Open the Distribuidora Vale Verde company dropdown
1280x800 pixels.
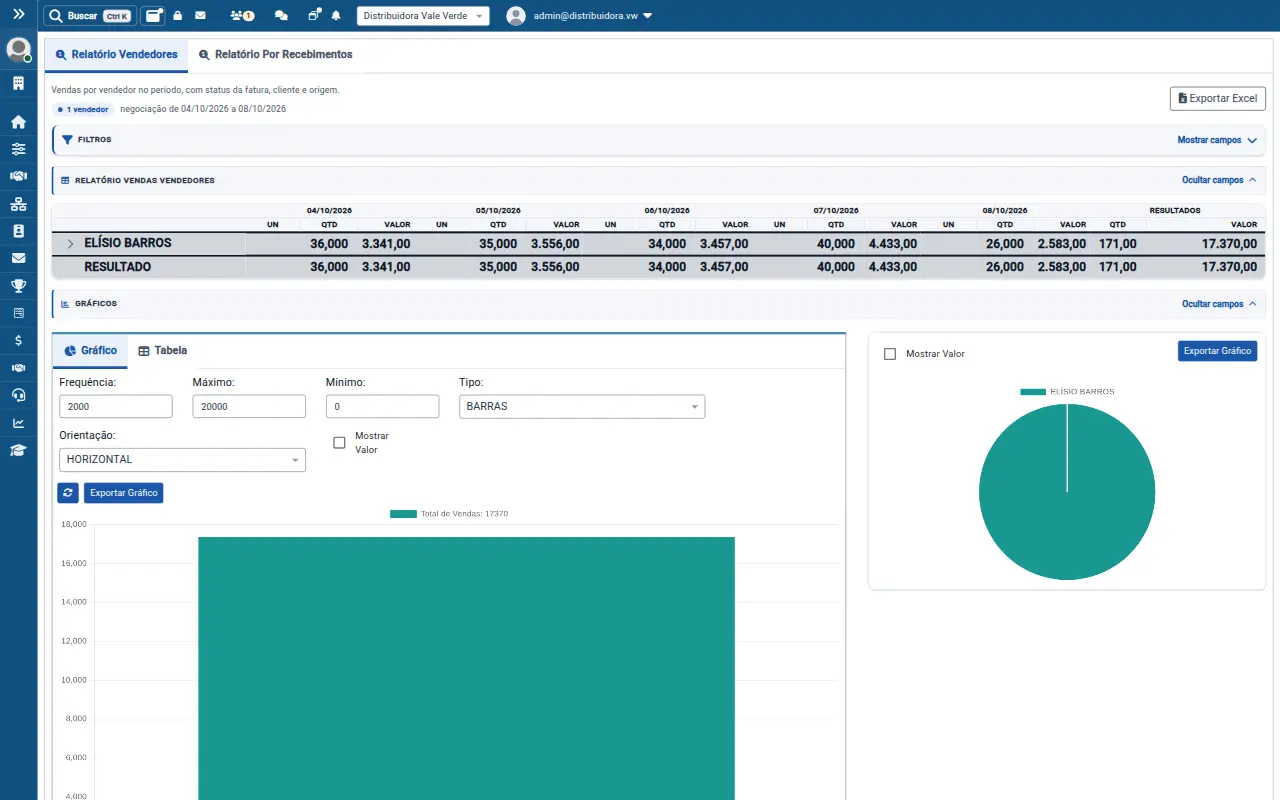click(x=423, y=16)
